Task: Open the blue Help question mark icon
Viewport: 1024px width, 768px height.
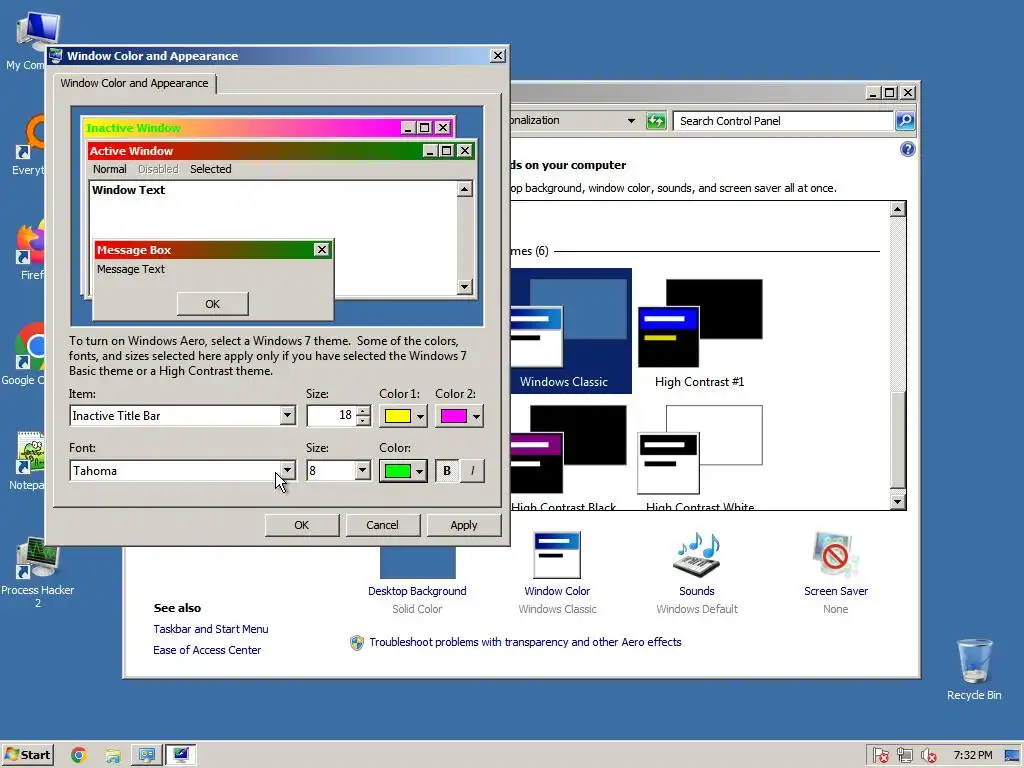Action: point(908,150)
